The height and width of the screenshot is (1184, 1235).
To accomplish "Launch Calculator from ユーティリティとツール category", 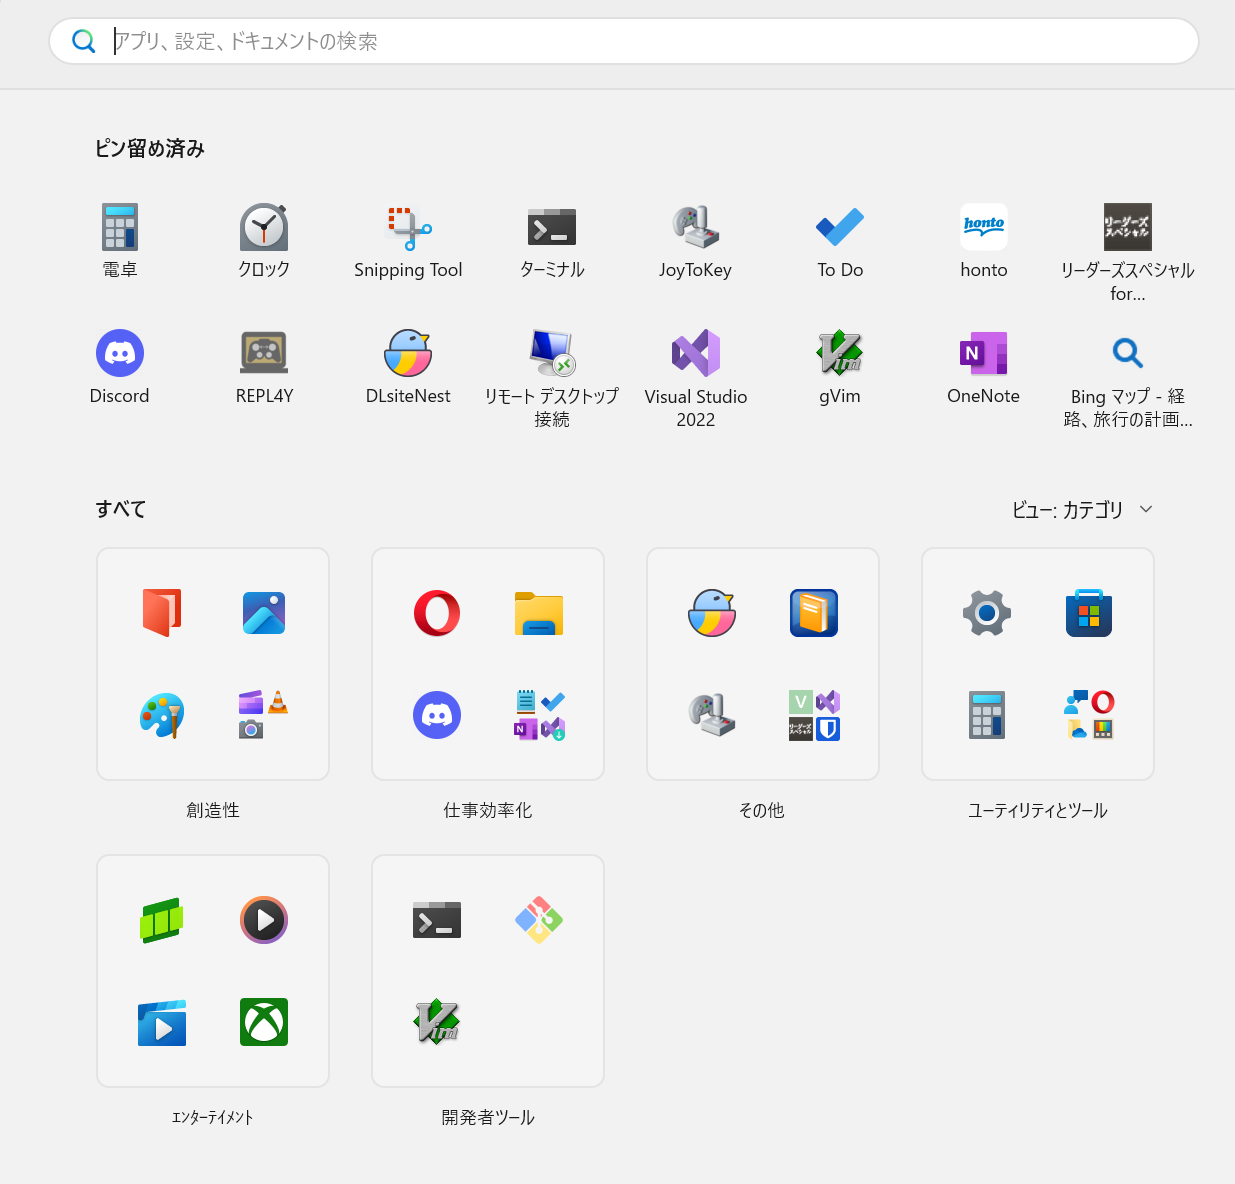I will click(x=987, y=716).
